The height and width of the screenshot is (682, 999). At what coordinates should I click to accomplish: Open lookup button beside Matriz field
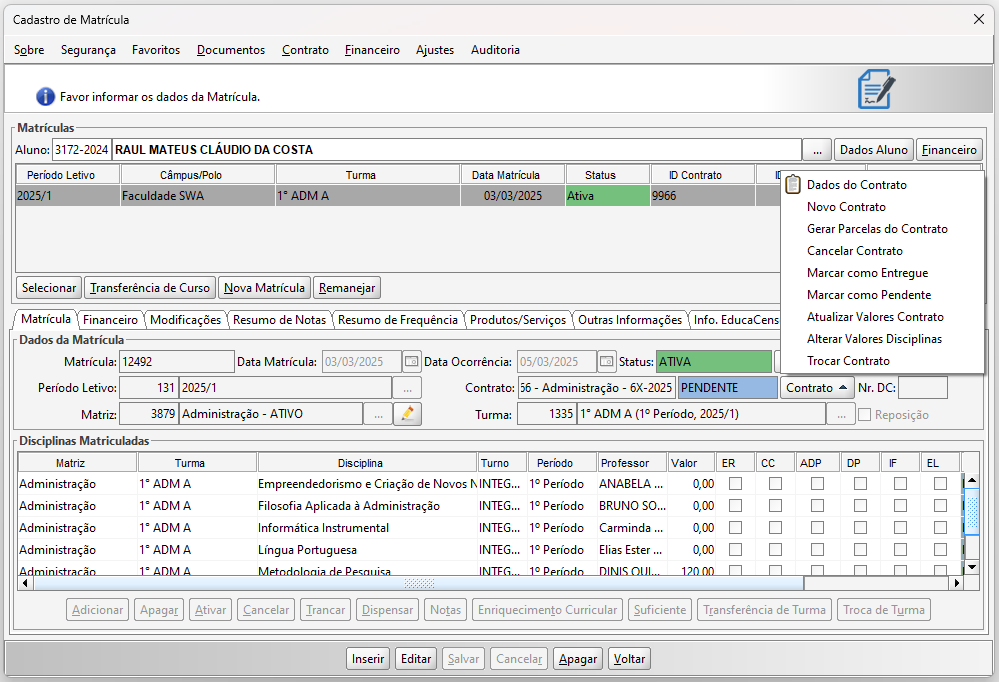click(378, 414)
